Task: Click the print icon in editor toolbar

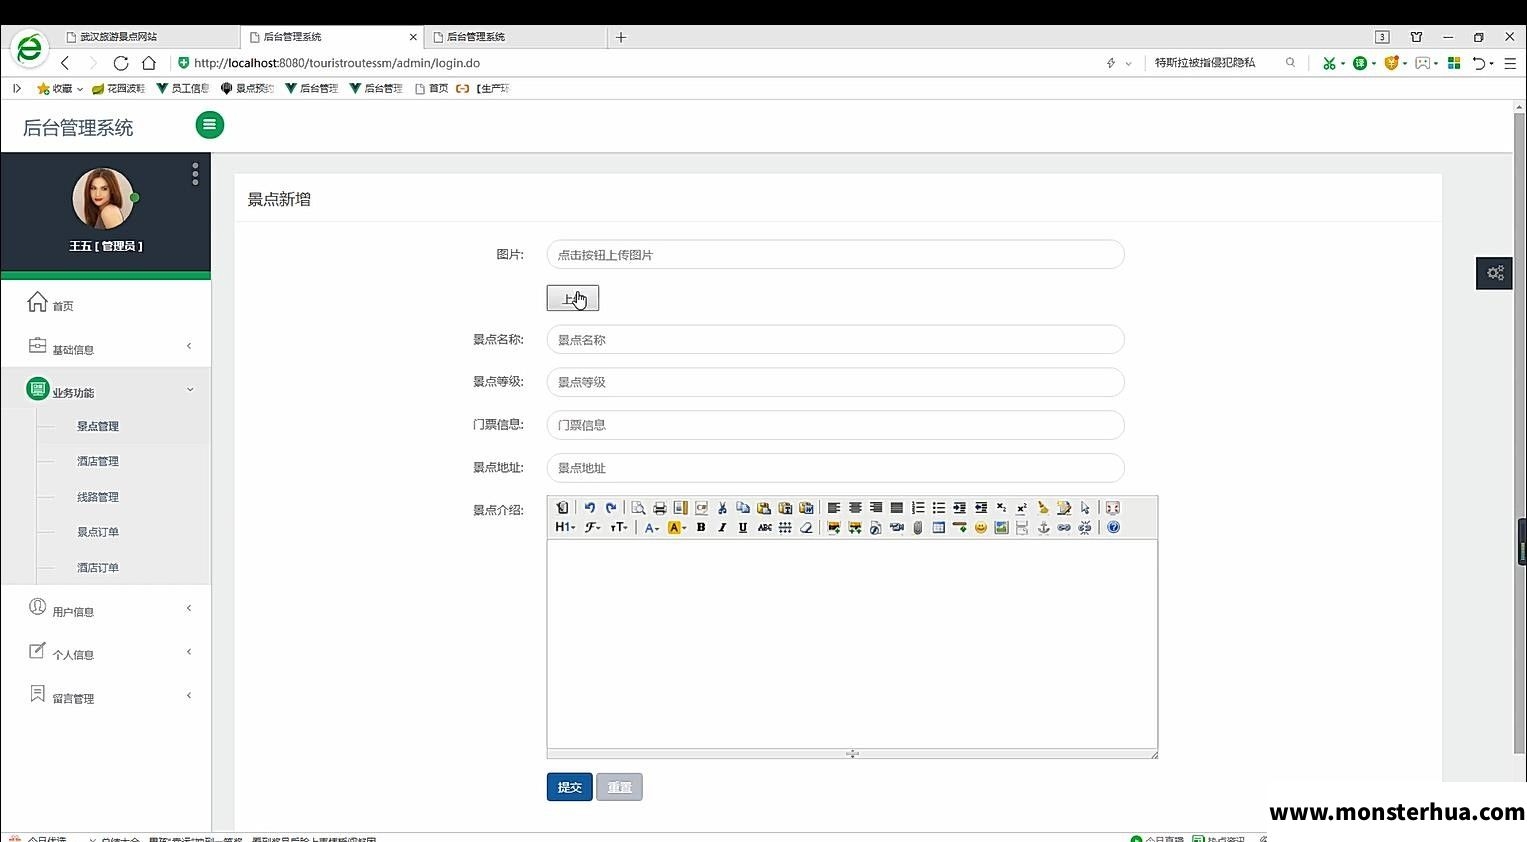Action: tap(660, 508)
